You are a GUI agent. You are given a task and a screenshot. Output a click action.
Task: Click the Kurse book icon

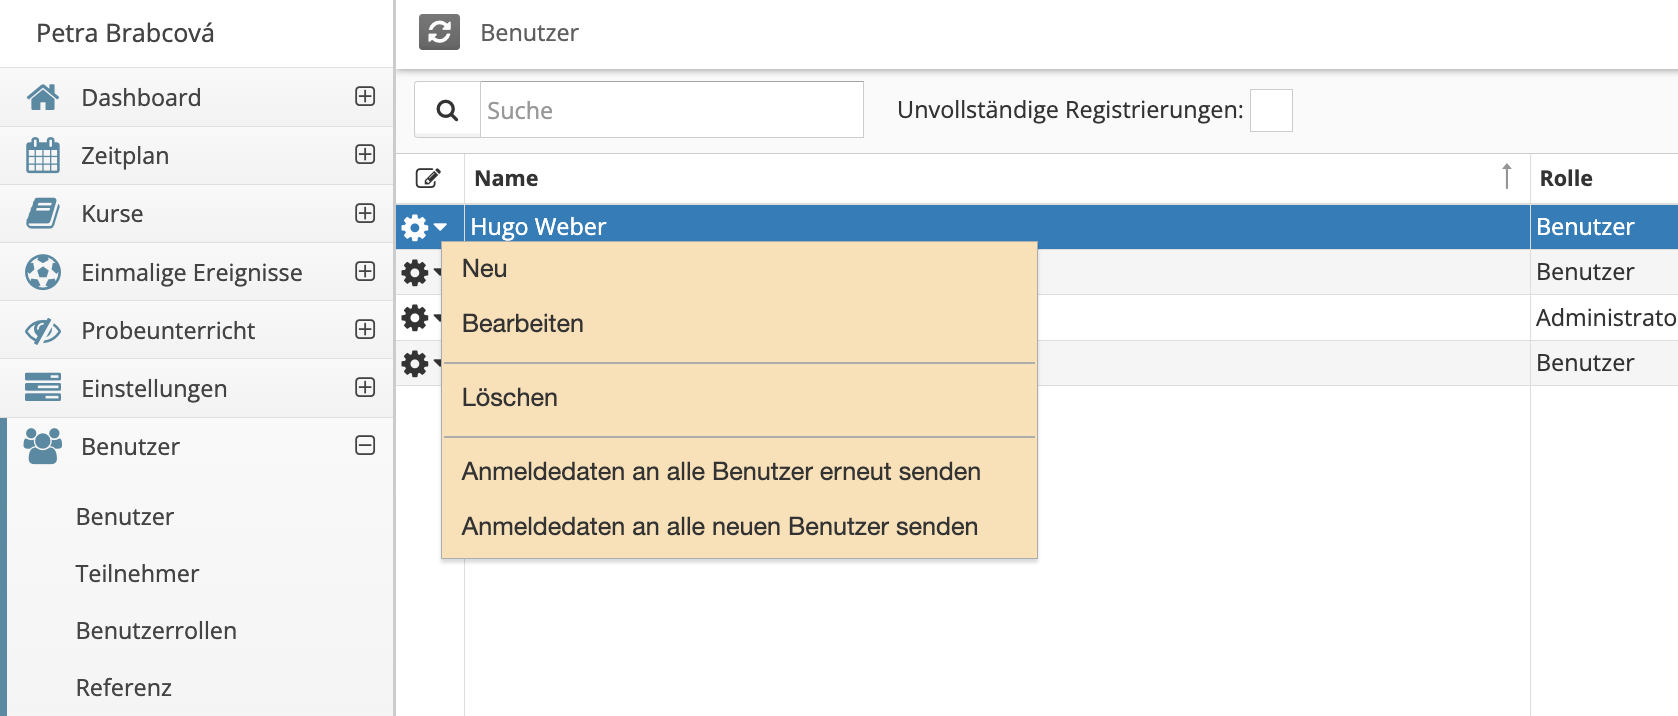43,213
